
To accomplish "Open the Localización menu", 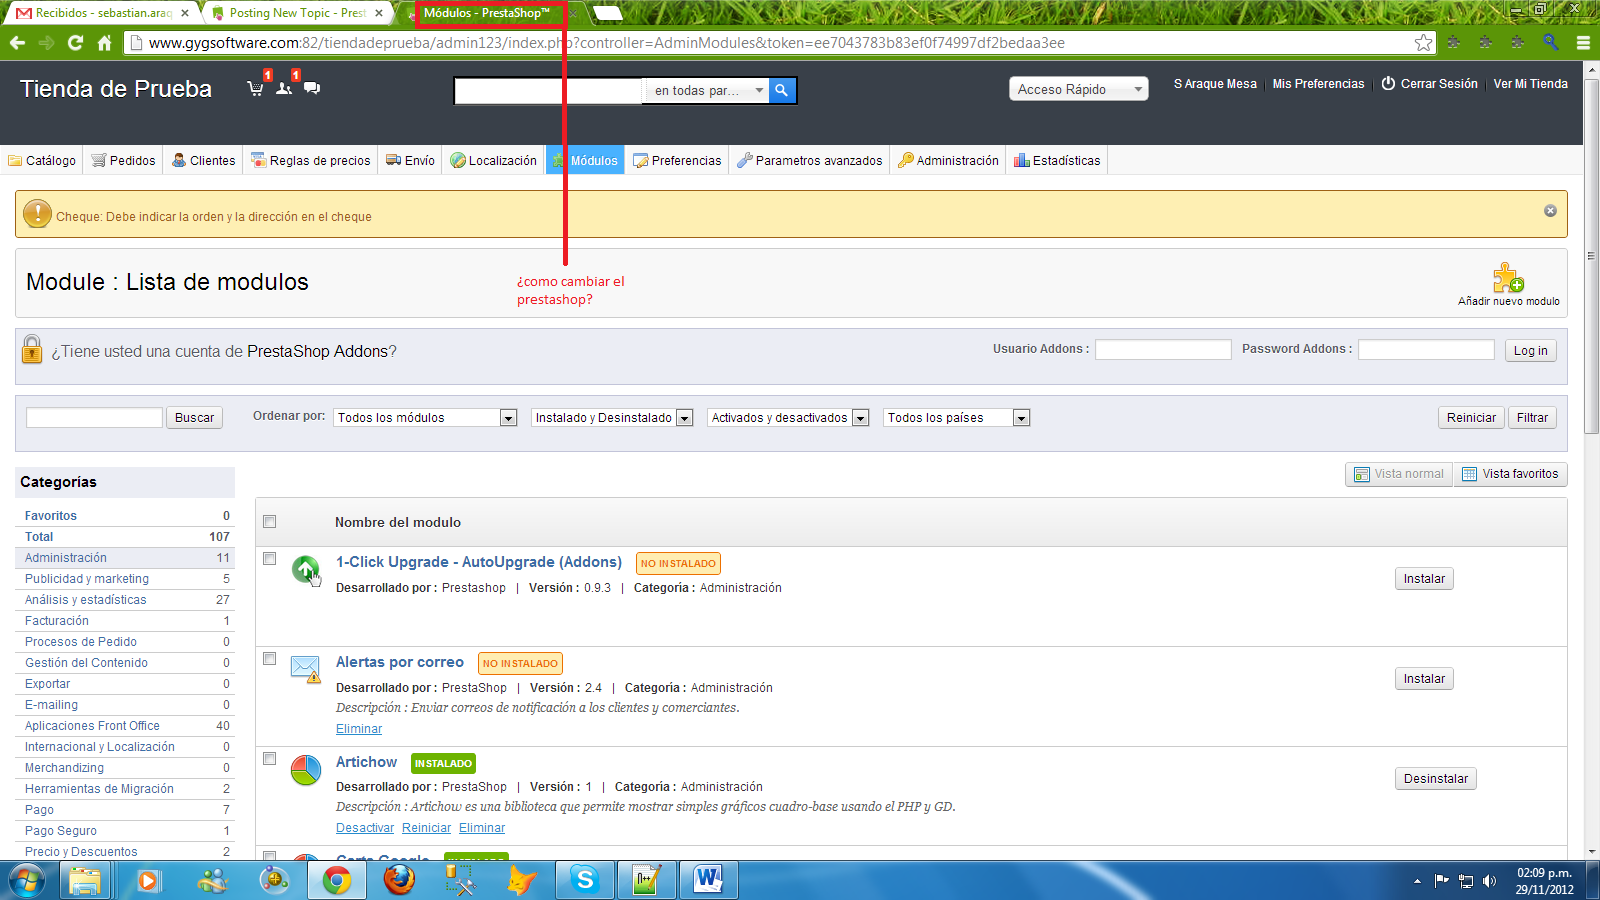I will (x=493, y=160).
